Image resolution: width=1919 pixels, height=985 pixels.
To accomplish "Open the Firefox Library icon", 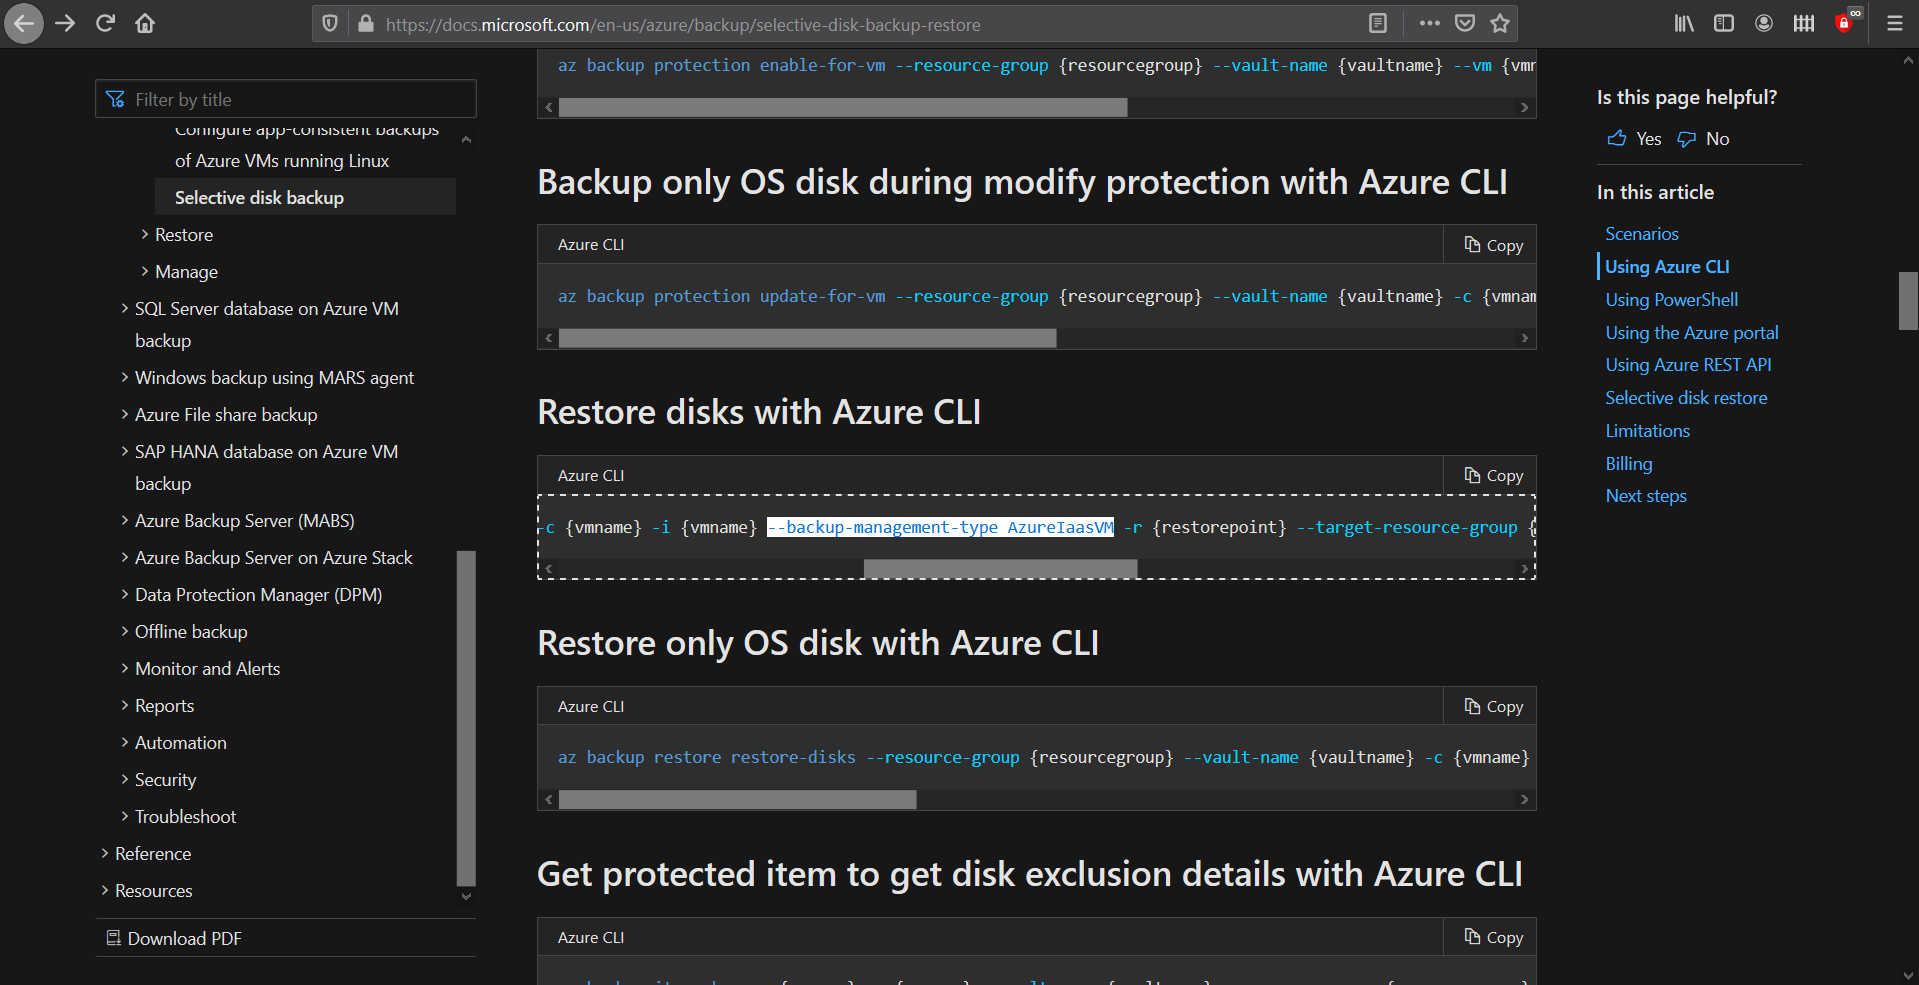I will click(1683, 23).
